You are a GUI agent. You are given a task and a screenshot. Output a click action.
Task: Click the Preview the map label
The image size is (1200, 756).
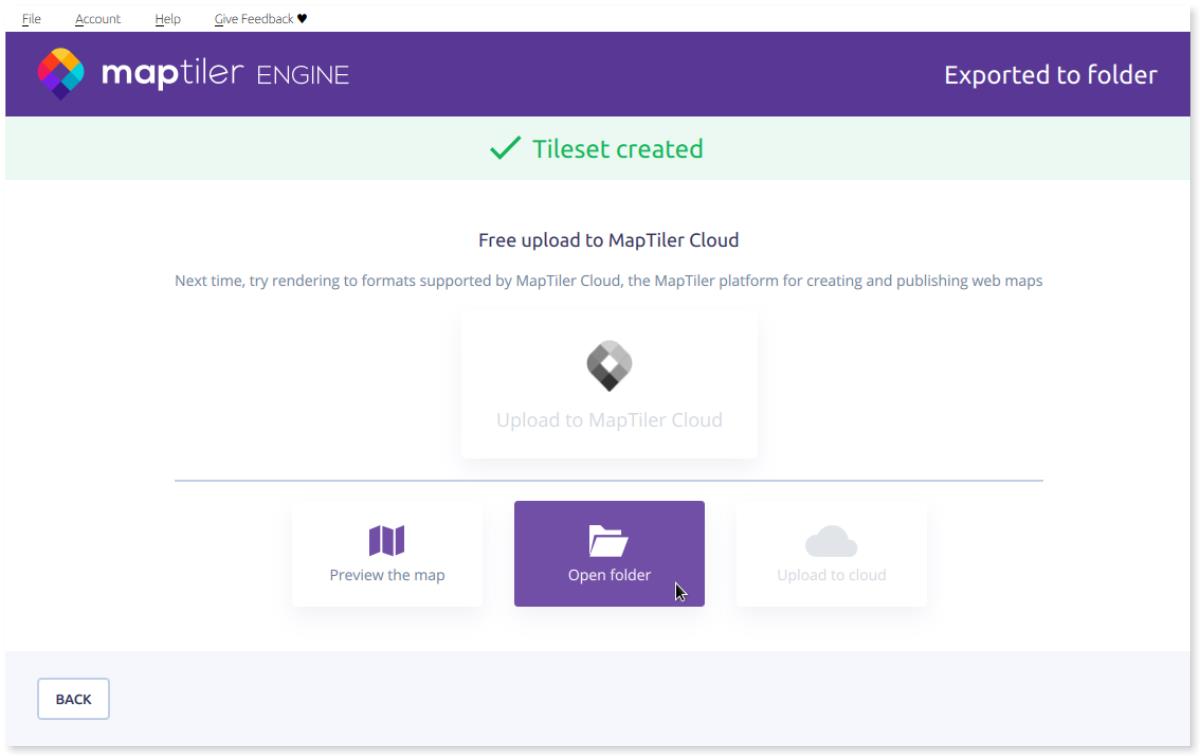pos(387,575)
